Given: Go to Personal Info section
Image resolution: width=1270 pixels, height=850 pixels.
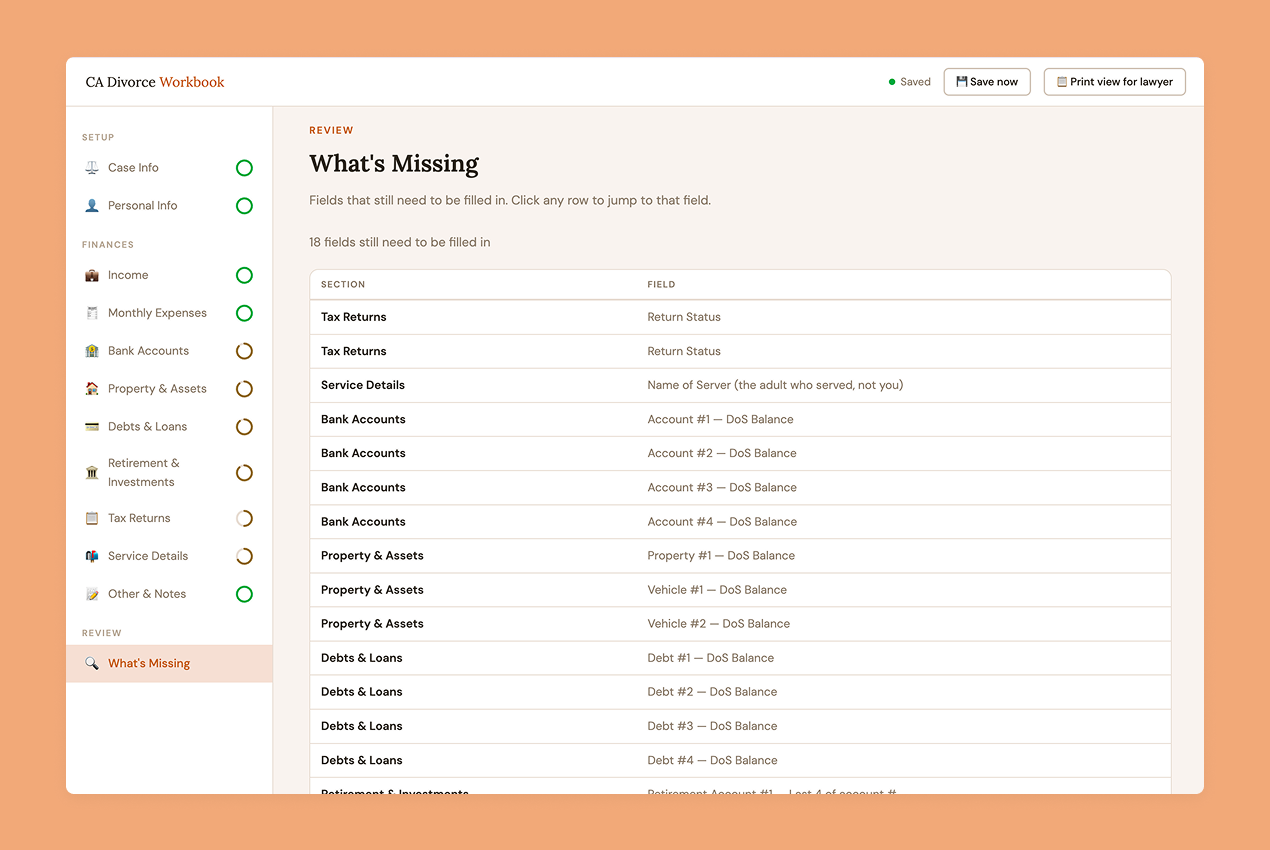Looking at the screenshot, I should pos(169,206).
